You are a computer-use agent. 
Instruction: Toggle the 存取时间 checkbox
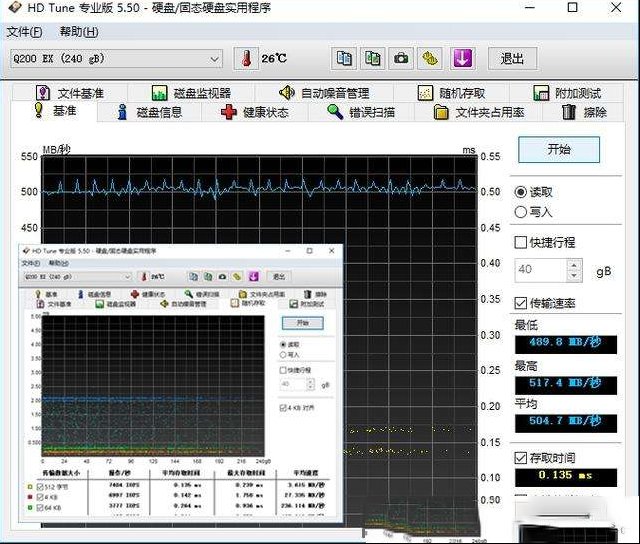pyautogui.click(x=520, y=457)
